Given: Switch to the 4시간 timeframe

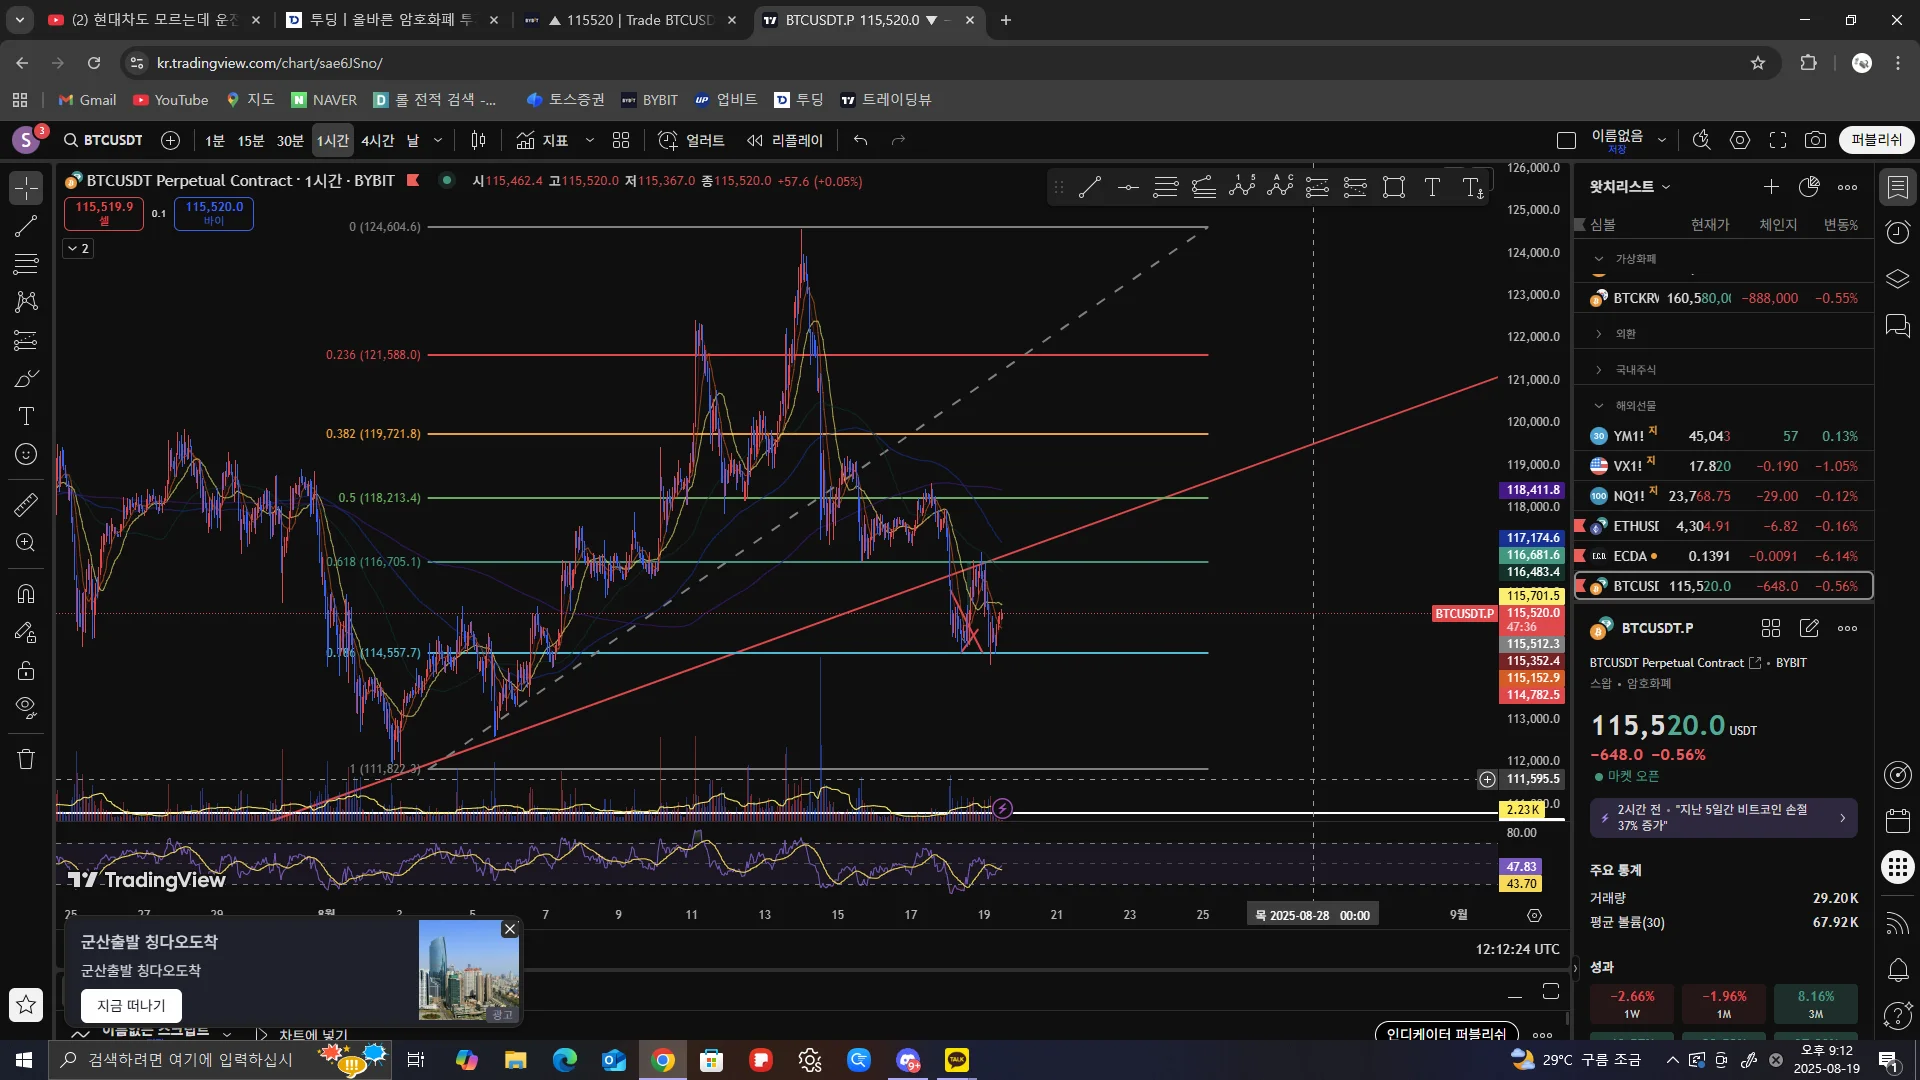Looking at the screenshot, I should click(377, 140).
